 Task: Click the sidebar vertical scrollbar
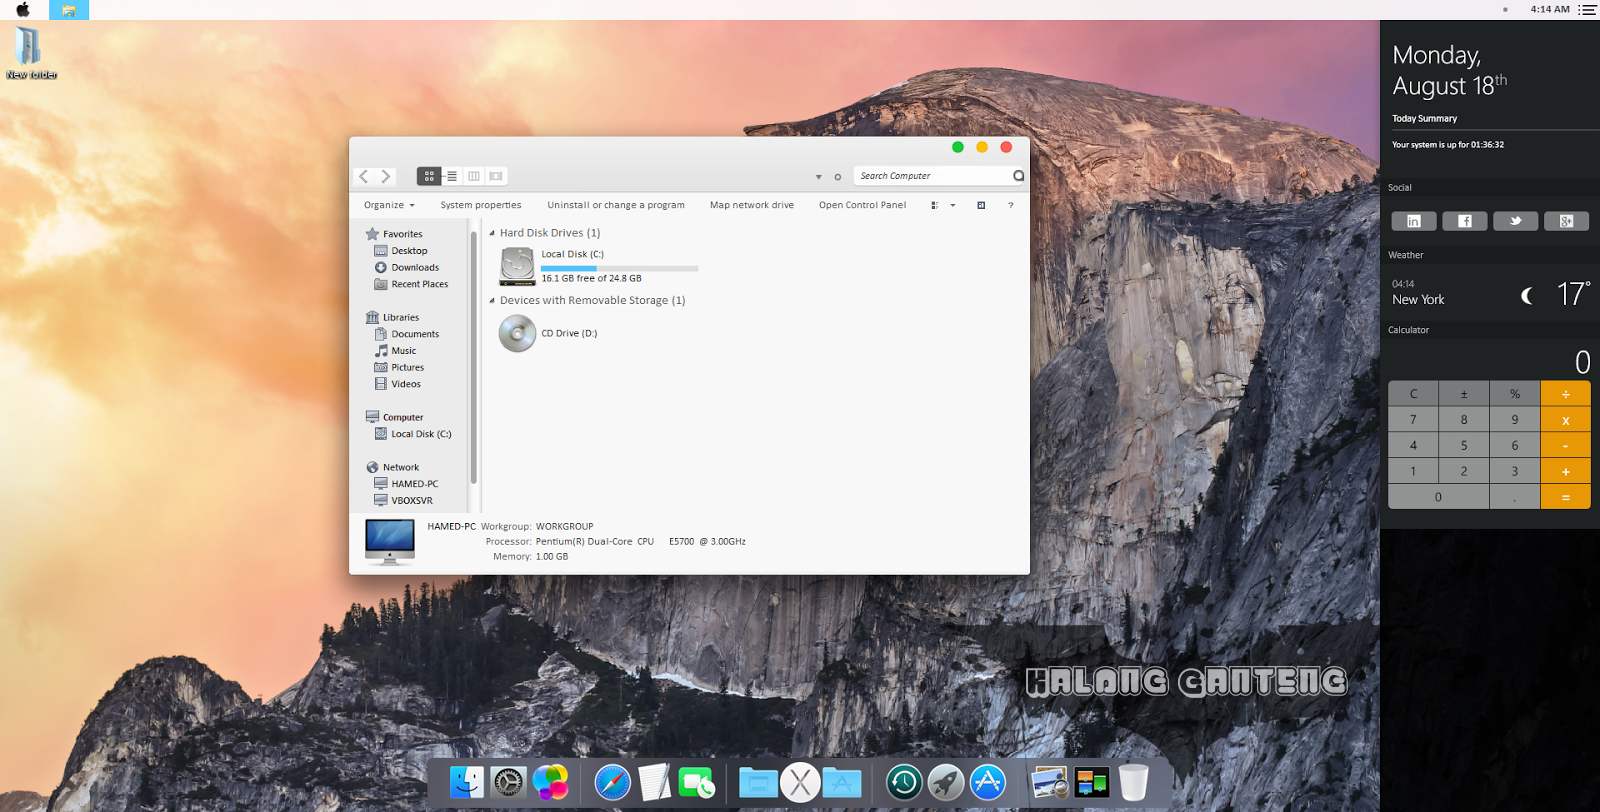click(473, 360)
